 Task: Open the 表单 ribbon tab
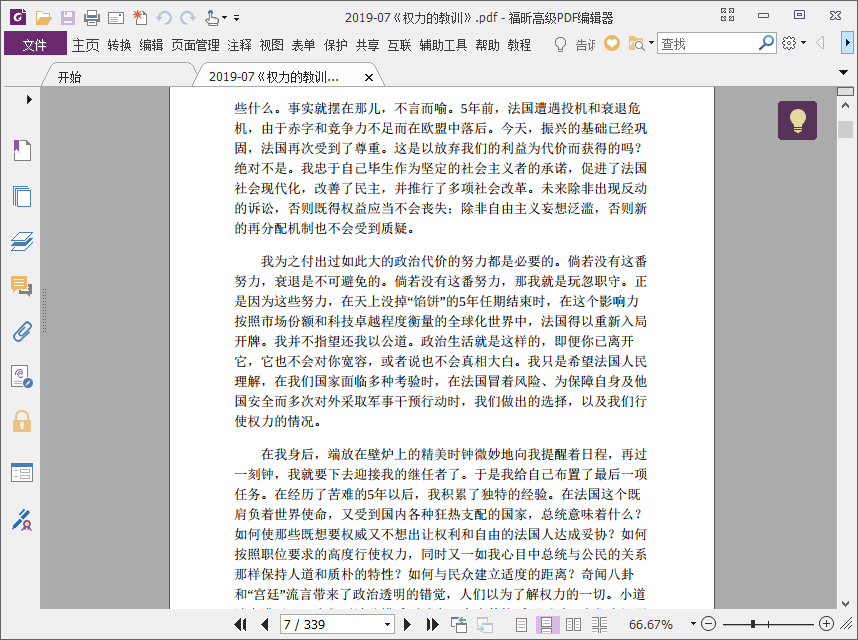coord(303,45)
